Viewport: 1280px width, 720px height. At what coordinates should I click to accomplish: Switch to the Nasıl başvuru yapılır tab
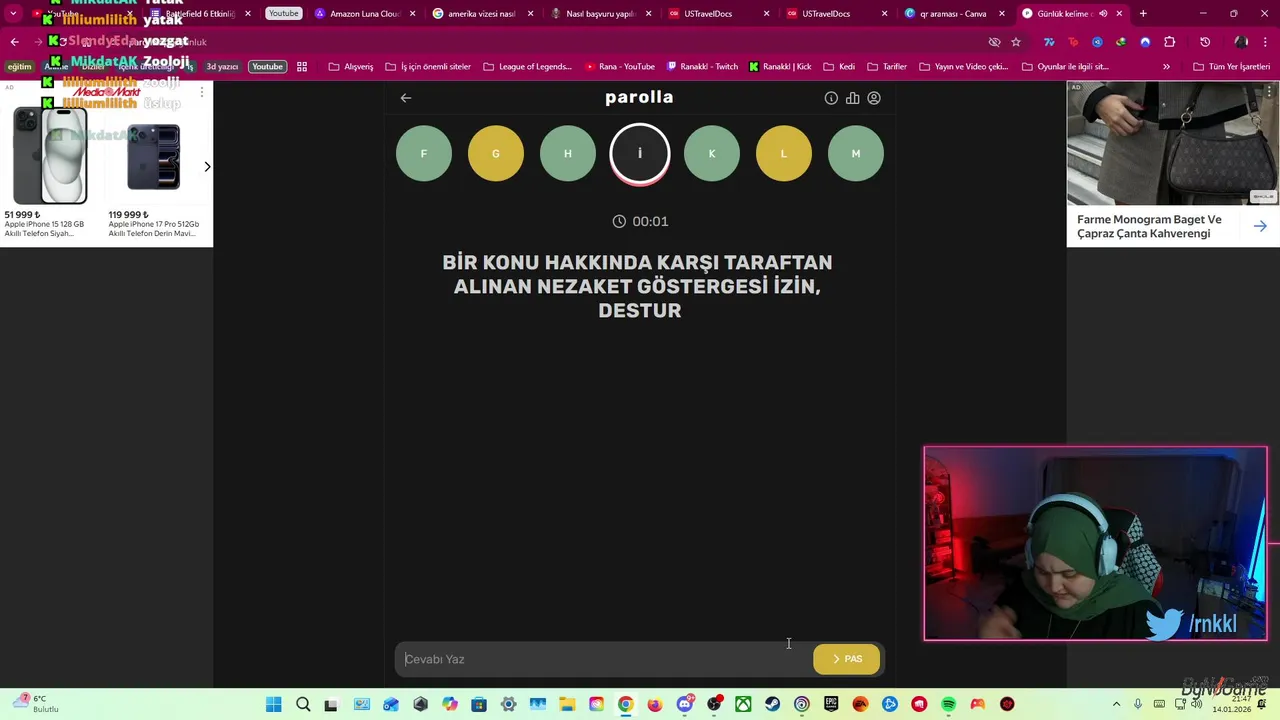(x=600, y=14)
